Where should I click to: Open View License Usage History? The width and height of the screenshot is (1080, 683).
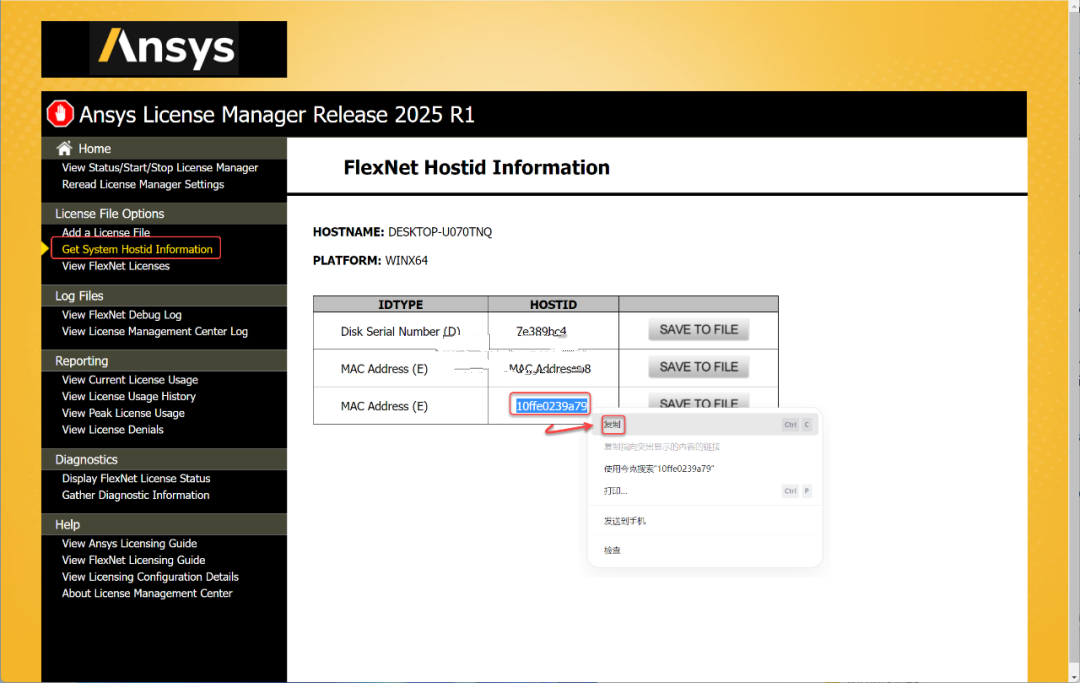pos(129,397)
